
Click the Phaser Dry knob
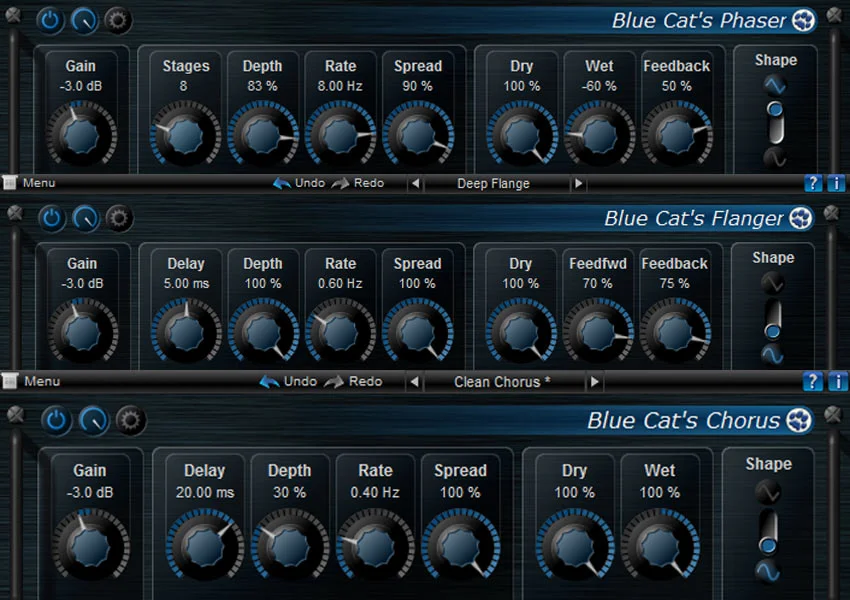521,134
